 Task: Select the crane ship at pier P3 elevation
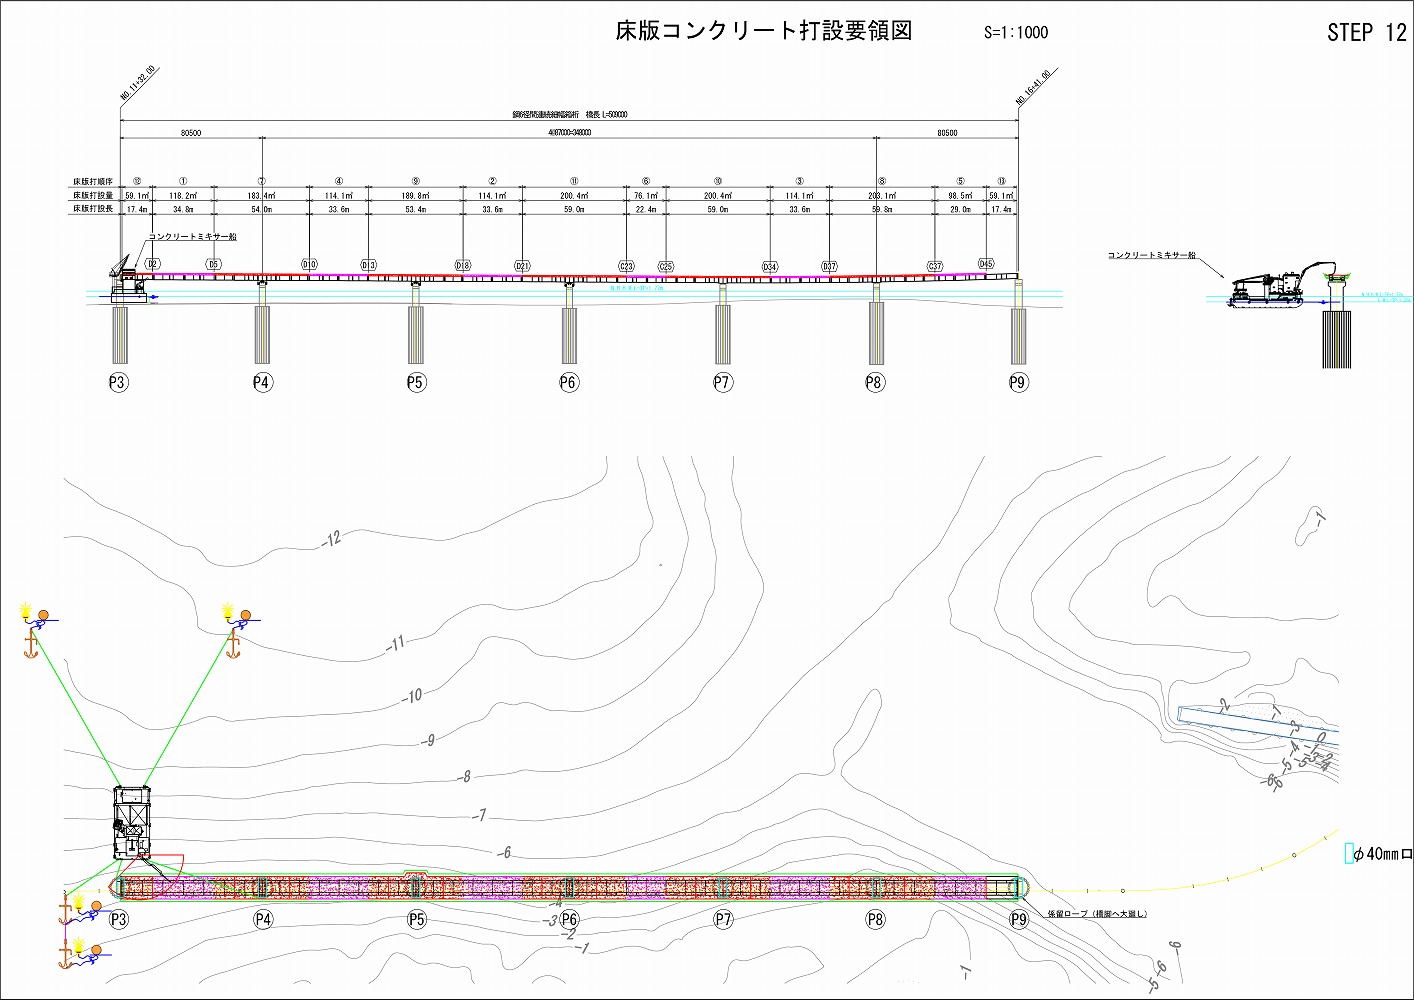pyautogui.click(x=126, y=280)
